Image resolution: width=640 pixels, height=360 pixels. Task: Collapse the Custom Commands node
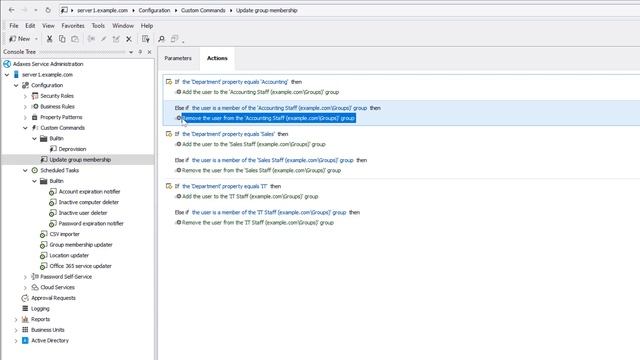[25, 128]
